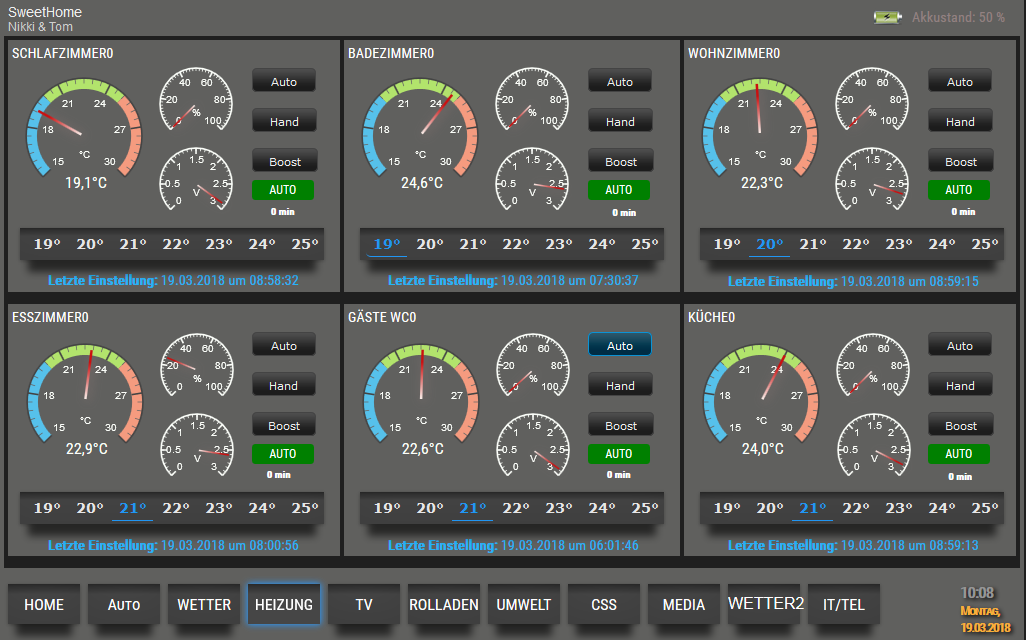1026x640 pixels.
Task: Switch Wohnzimmer to Hand mode
Action: click(x=959, y=122)
